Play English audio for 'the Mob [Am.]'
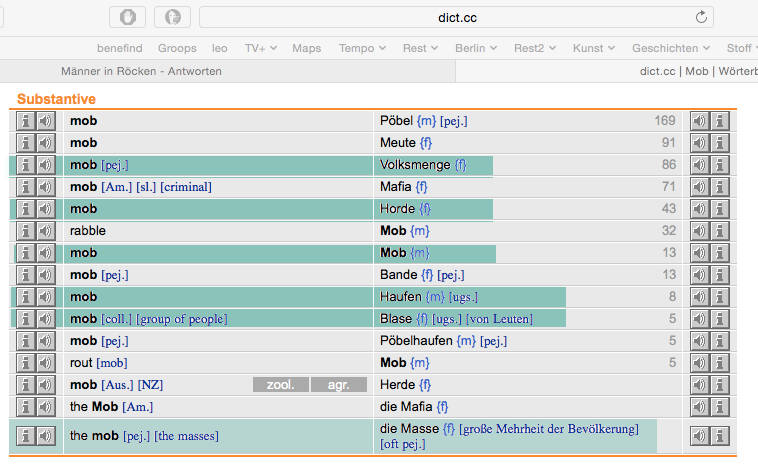 click(45, 407)
